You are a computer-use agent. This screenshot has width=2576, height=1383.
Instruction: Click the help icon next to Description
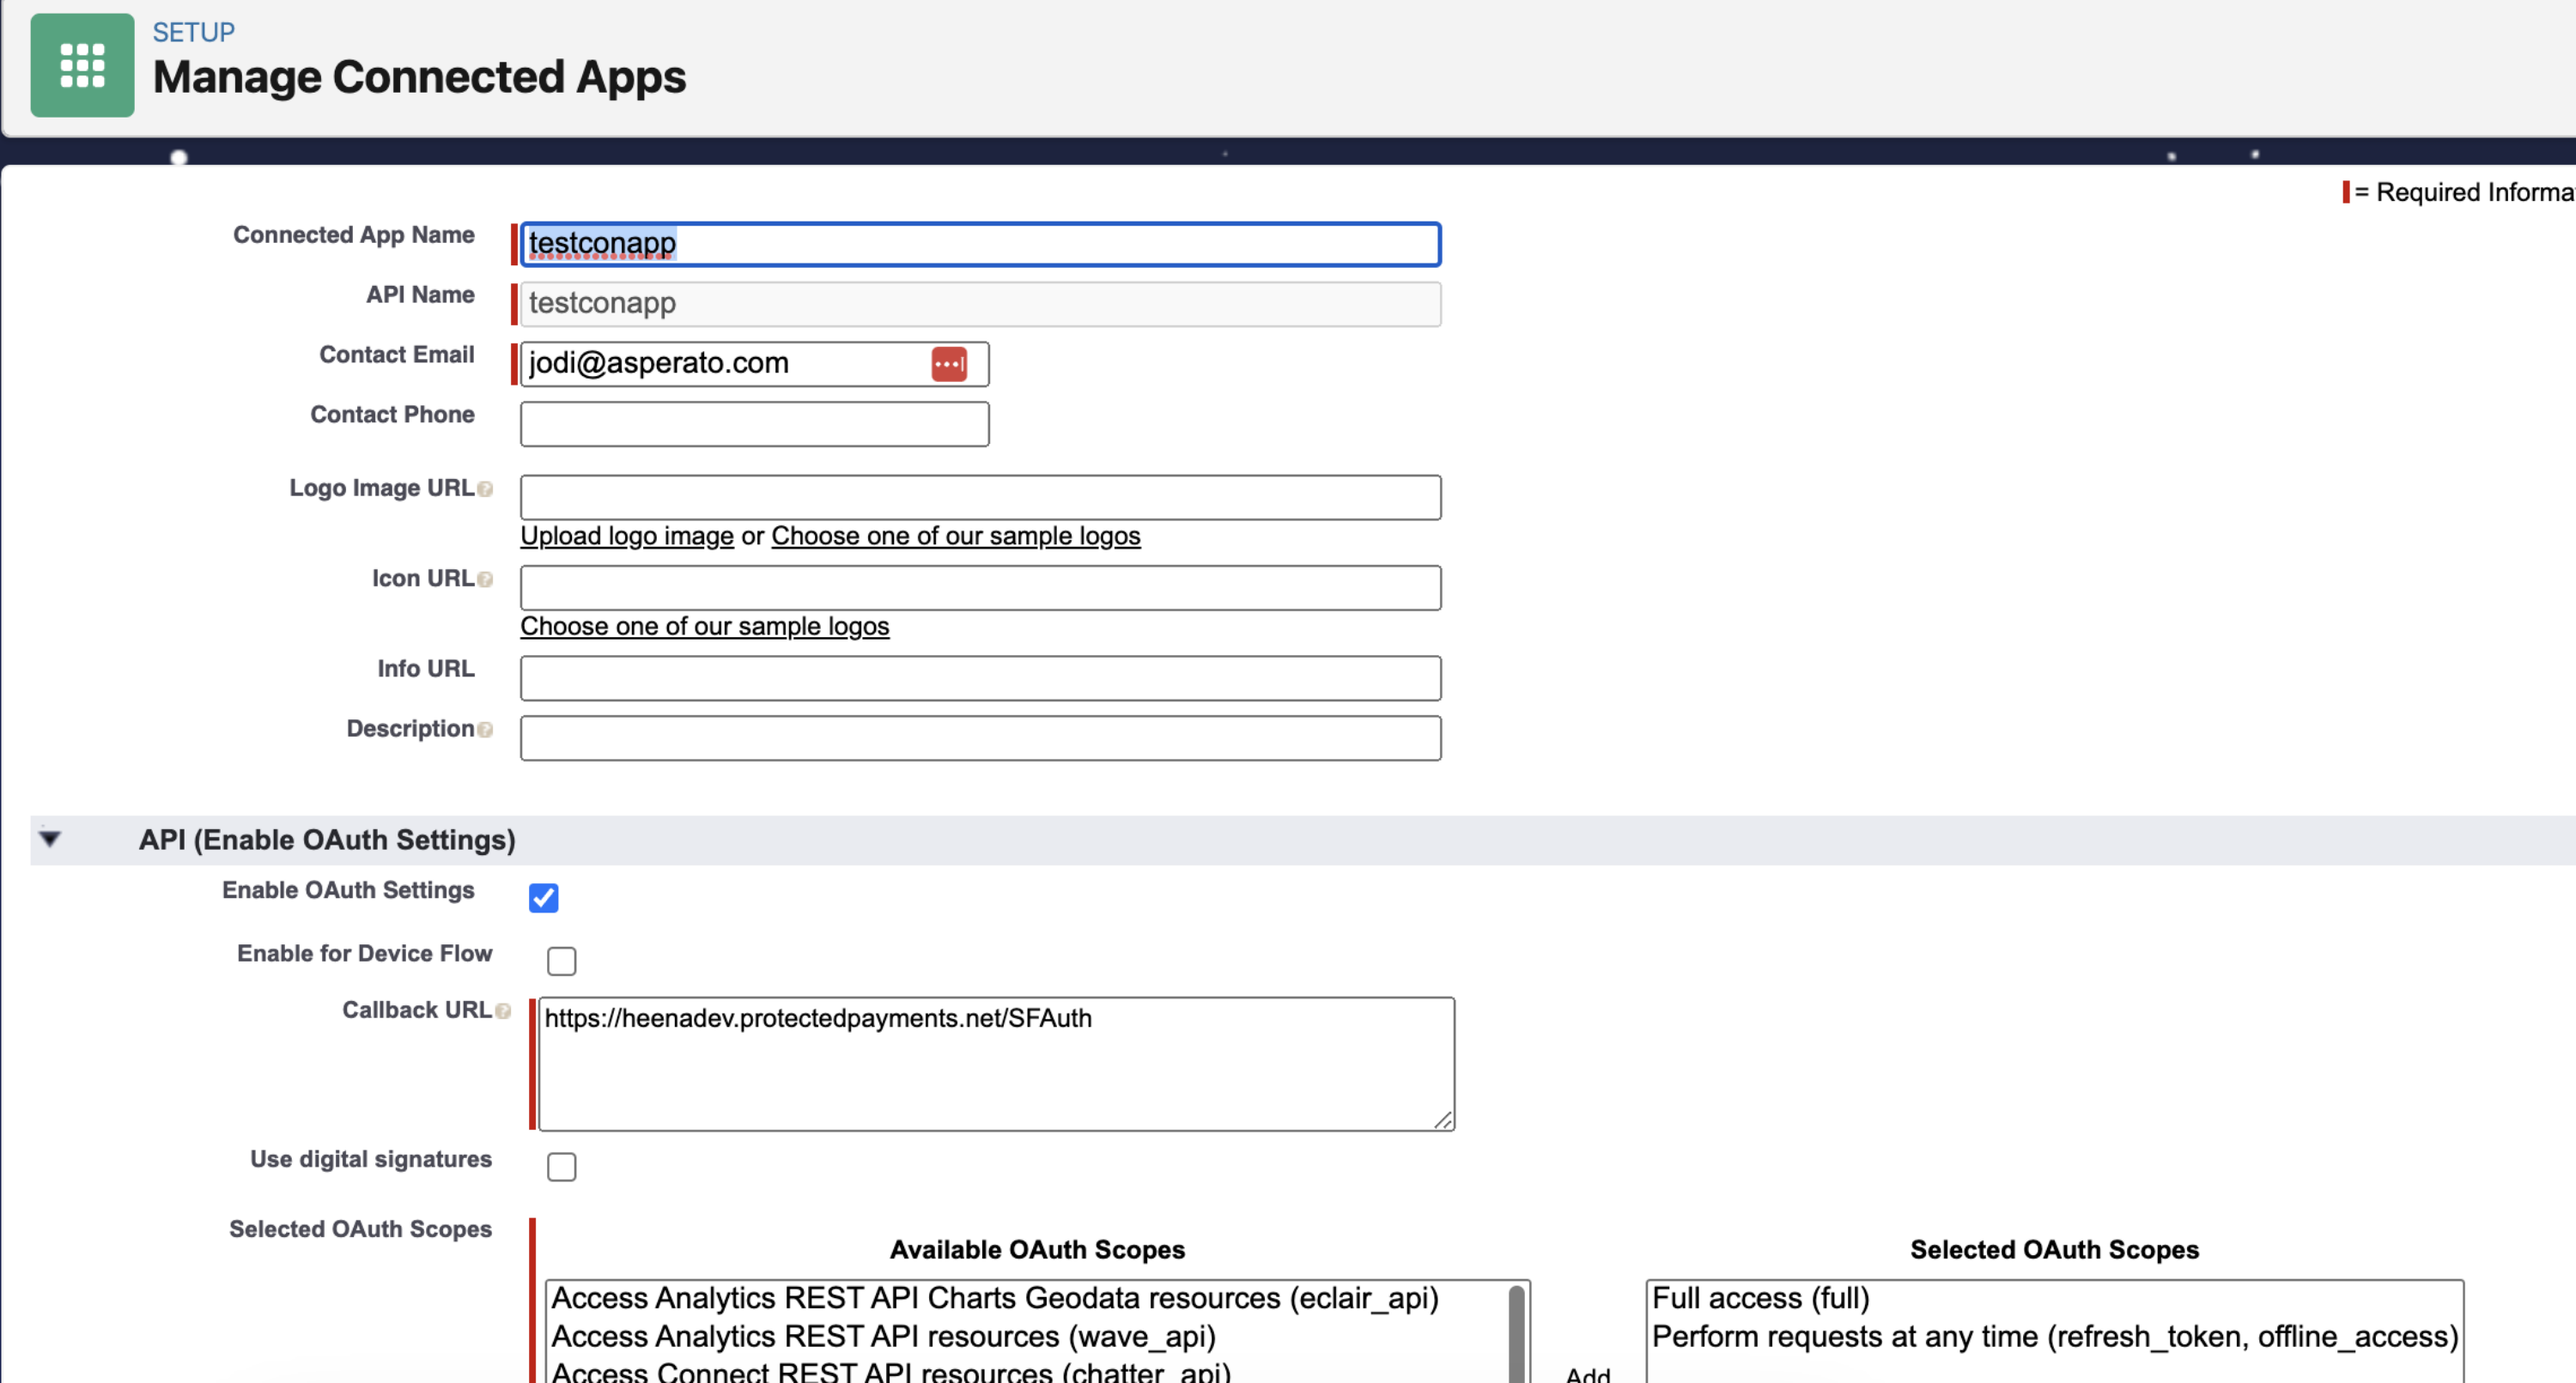(x=485, y=730)
